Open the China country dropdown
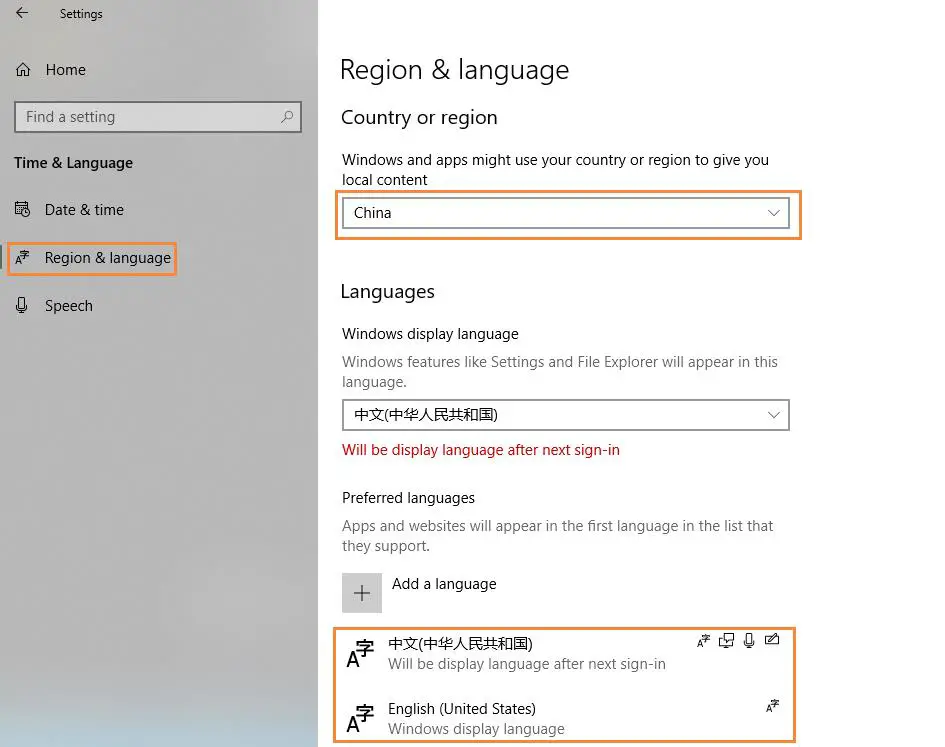Viewport: 945px width, 747px height. 565,213
